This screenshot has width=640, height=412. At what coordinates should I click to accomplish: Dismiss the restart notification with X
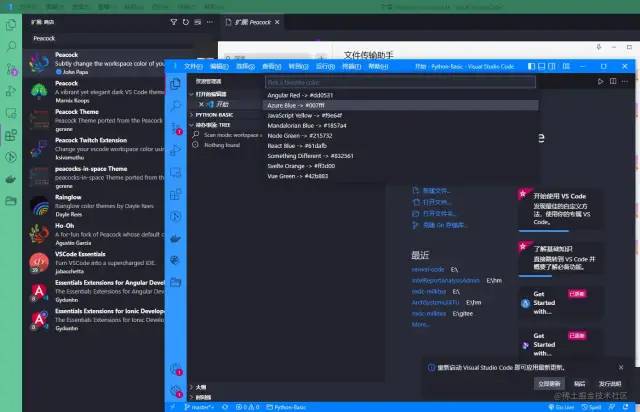point(621,367)
